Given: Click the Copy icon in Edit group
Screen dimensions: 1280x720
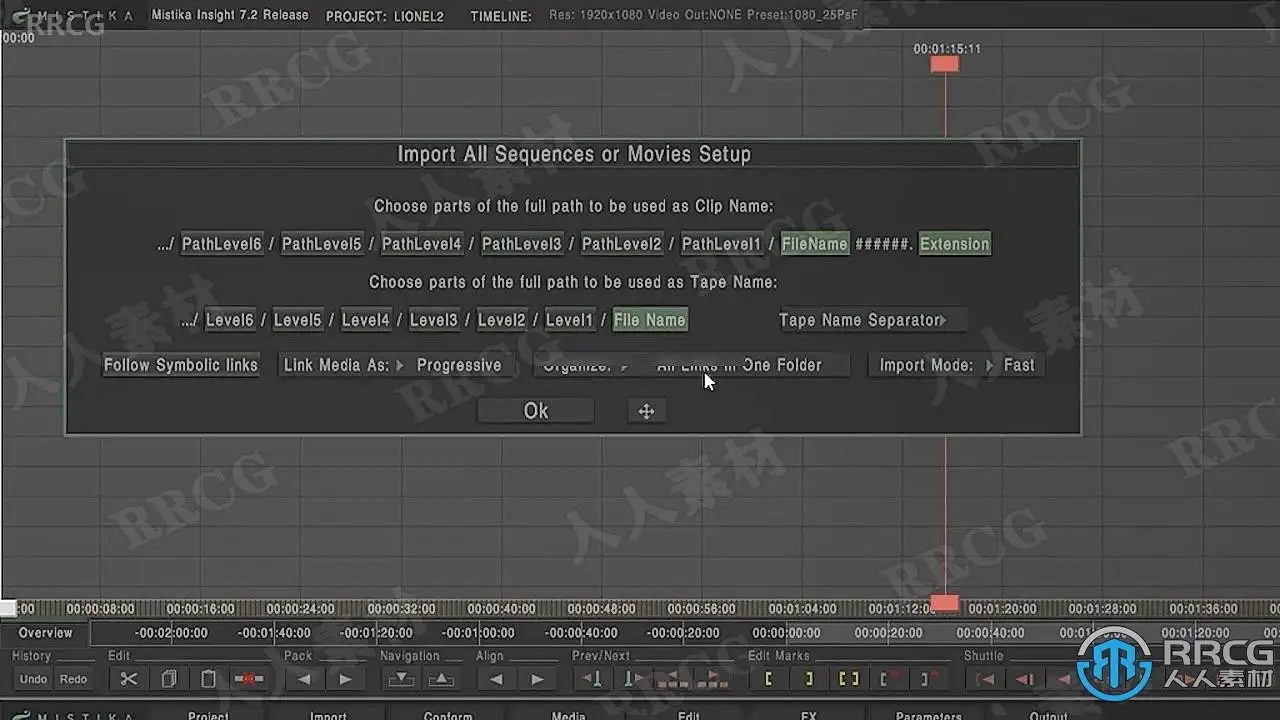Looking at the screenshot, I should tap(169, 679).
